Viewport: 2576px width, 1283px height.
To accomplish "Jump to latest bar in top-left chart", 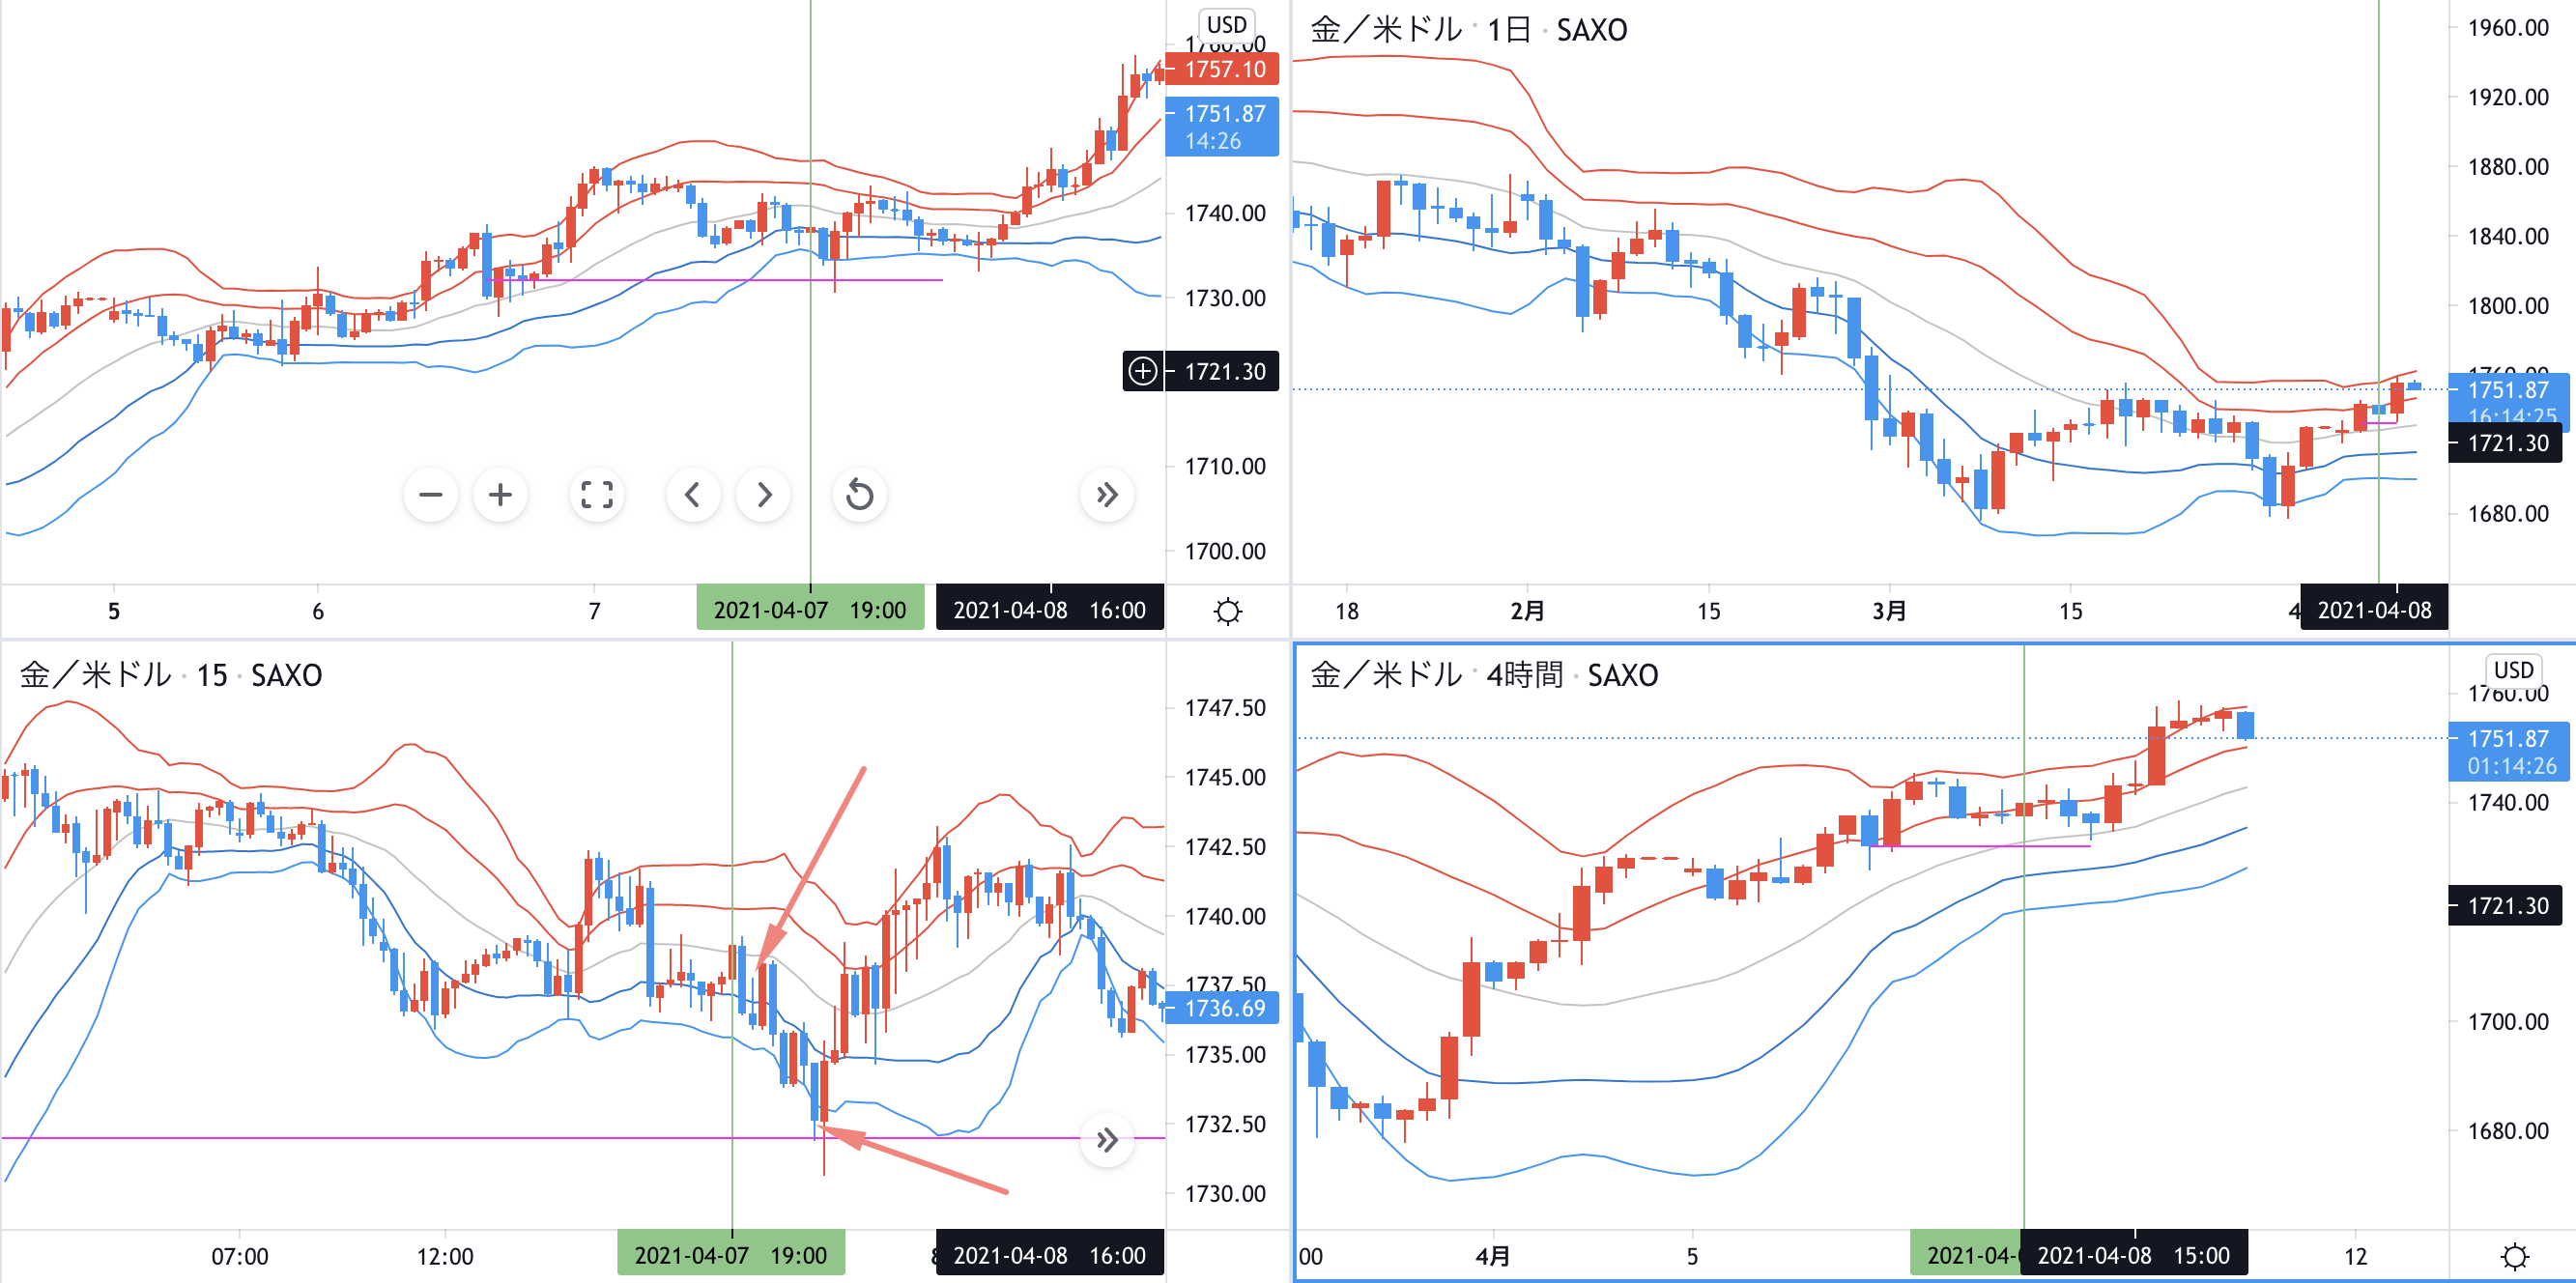I will click(1106, 495).
